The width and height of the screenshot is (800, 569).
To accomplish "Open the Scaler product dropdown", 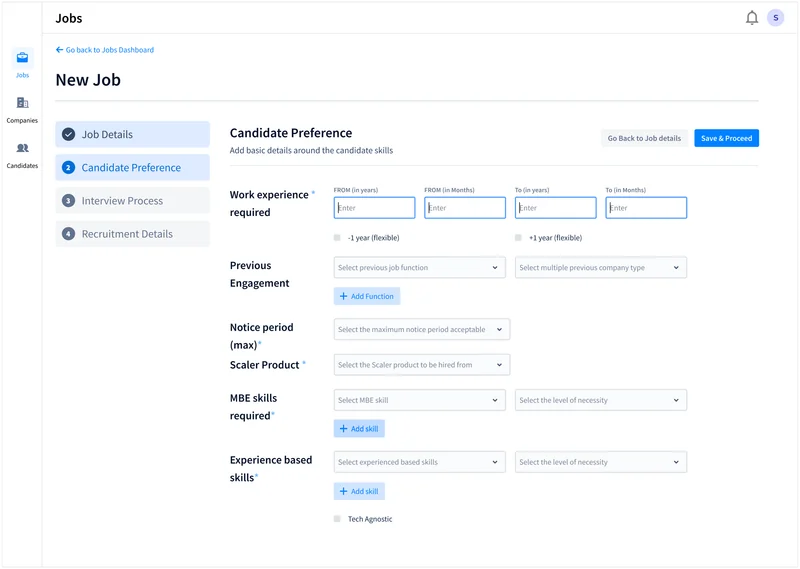I will click(421, 364).
